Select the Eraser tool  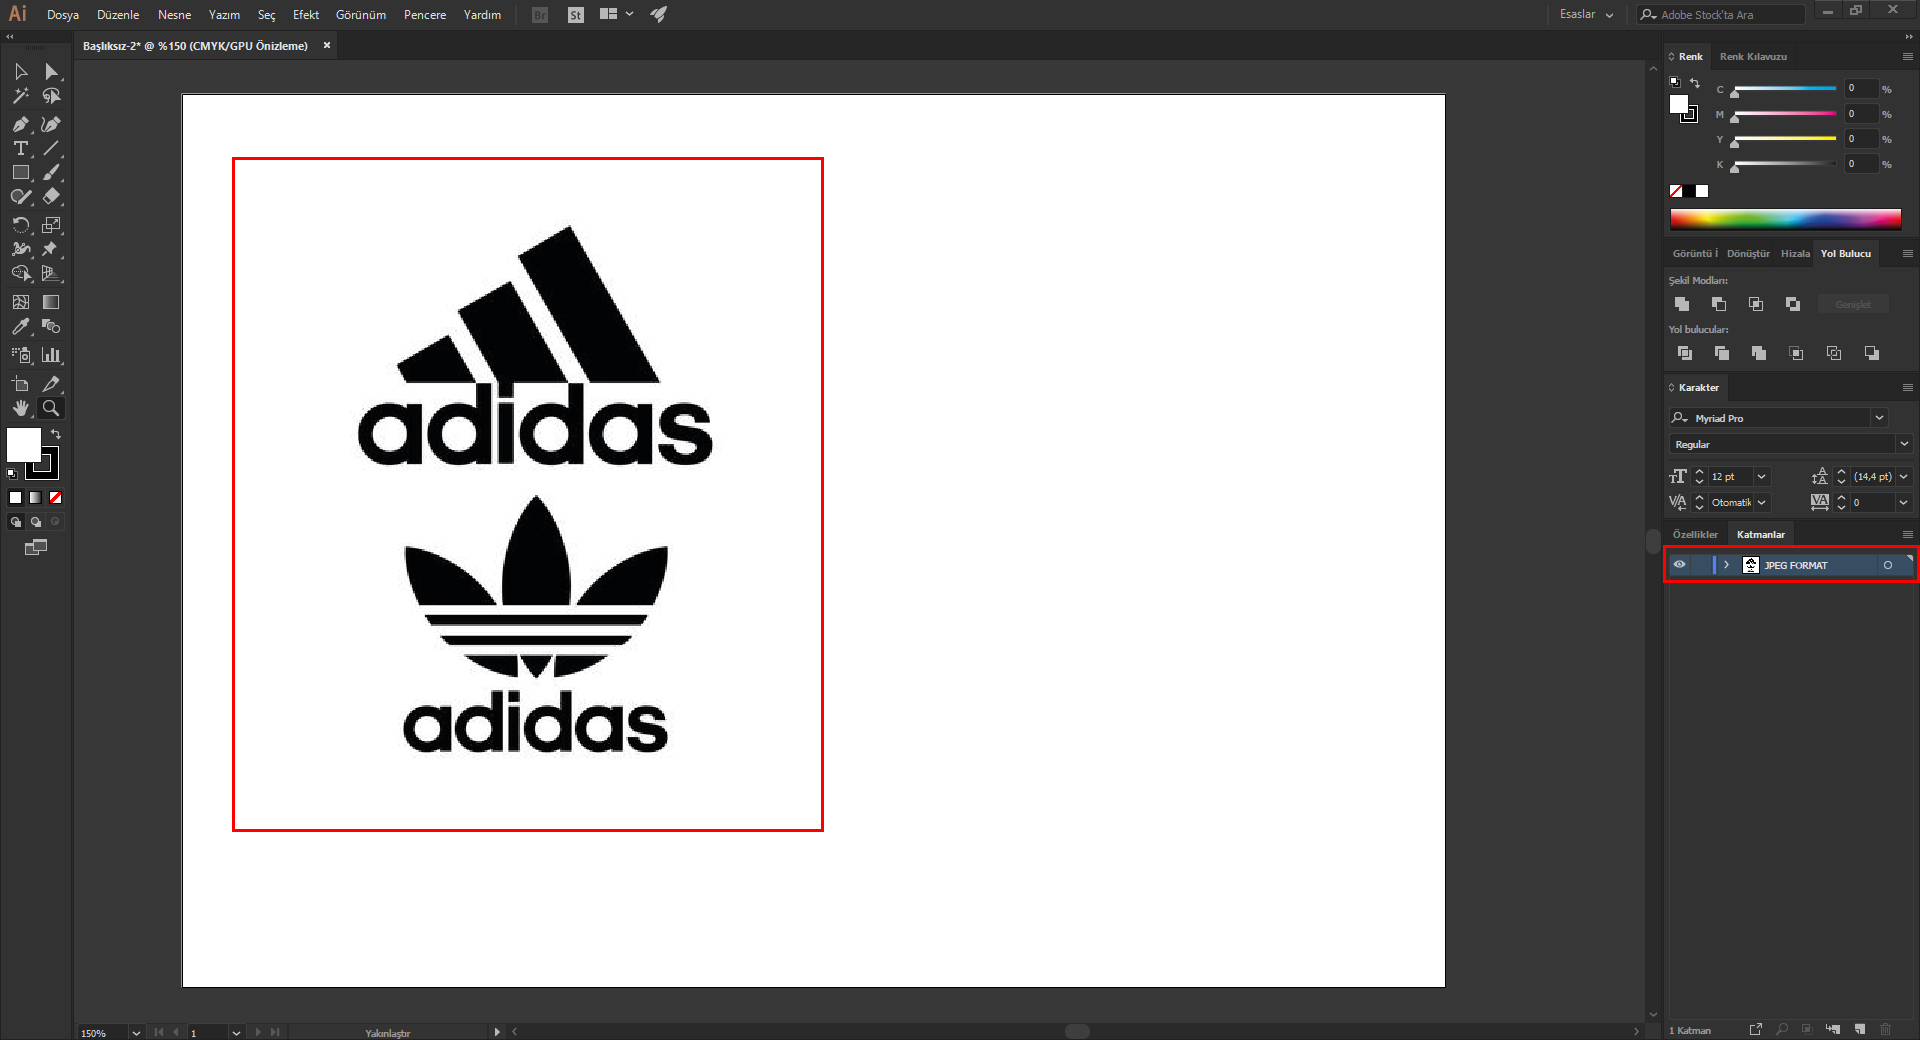51,197
